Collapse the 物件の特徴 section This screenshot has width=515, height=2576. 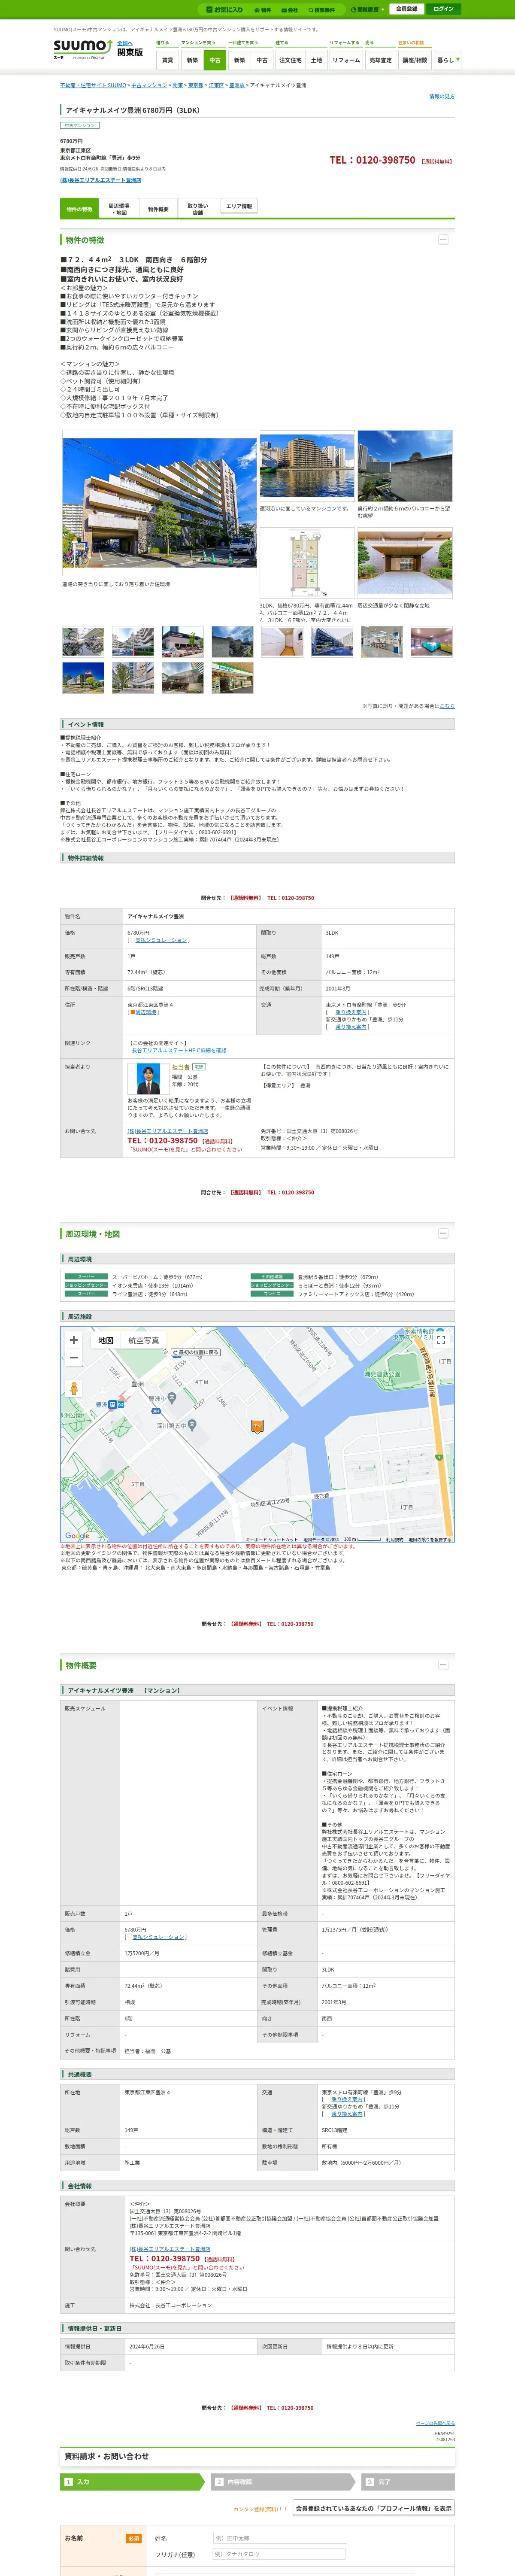coord(443,240)
